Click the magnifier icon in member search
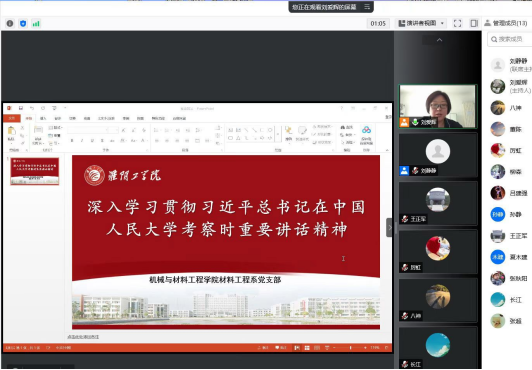This screenshot has width=532, height=370. pyautogui.click(x=494, y=39)
